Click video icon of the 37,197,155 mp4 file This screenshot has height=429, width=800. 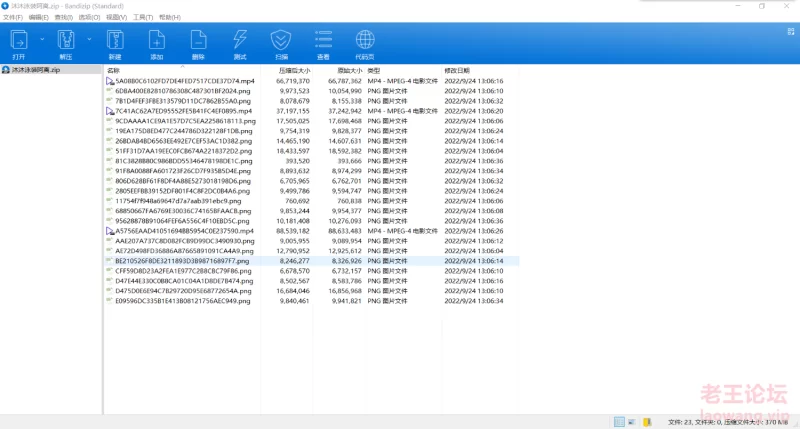tap(110, 111)
